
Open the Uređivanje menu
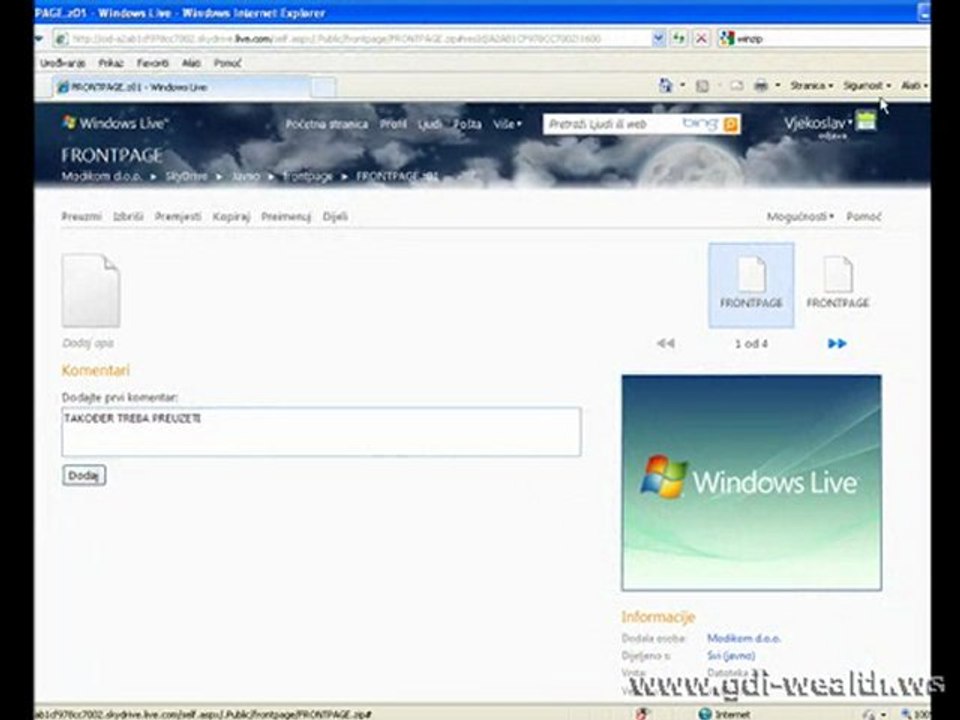pyautogui.click(x=62, y=63)
